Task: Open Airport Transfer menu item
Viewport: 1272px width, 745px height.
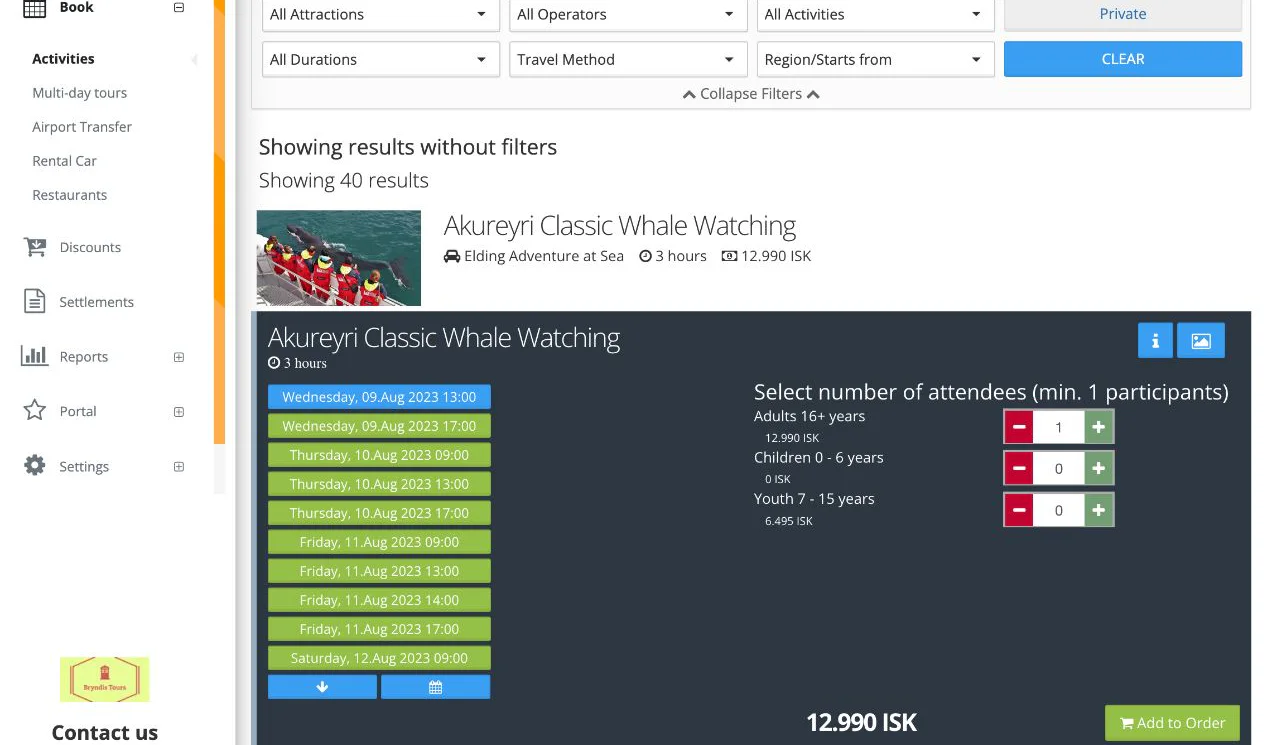Action: pos(82,127)
